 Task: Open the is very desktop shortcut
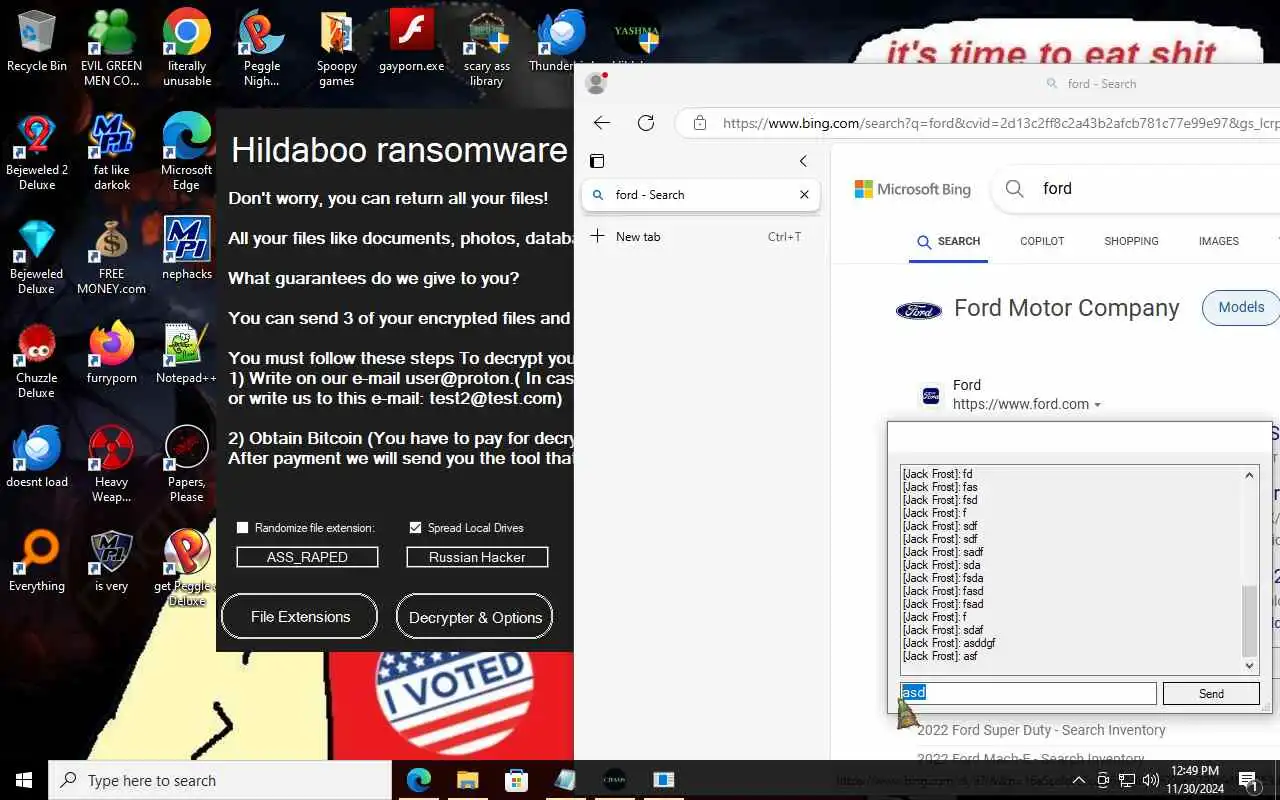[x=112, y=561]
